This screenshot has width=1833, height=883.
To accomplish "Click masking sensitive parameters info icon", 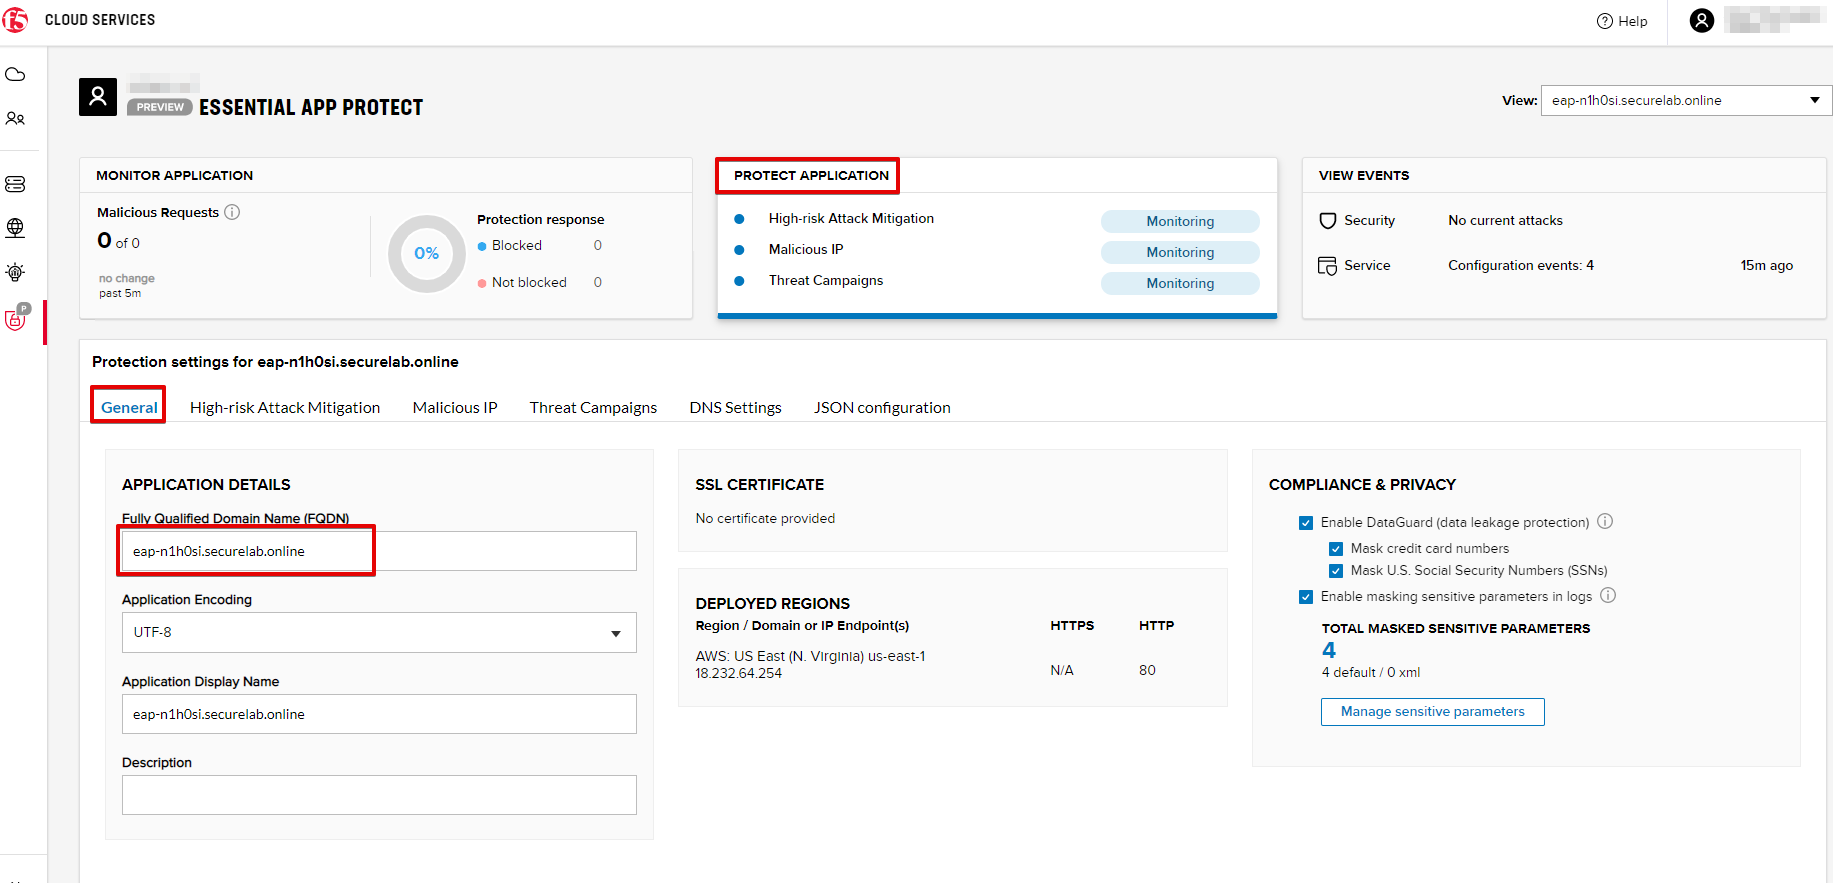I will (x=1608, y=595).
